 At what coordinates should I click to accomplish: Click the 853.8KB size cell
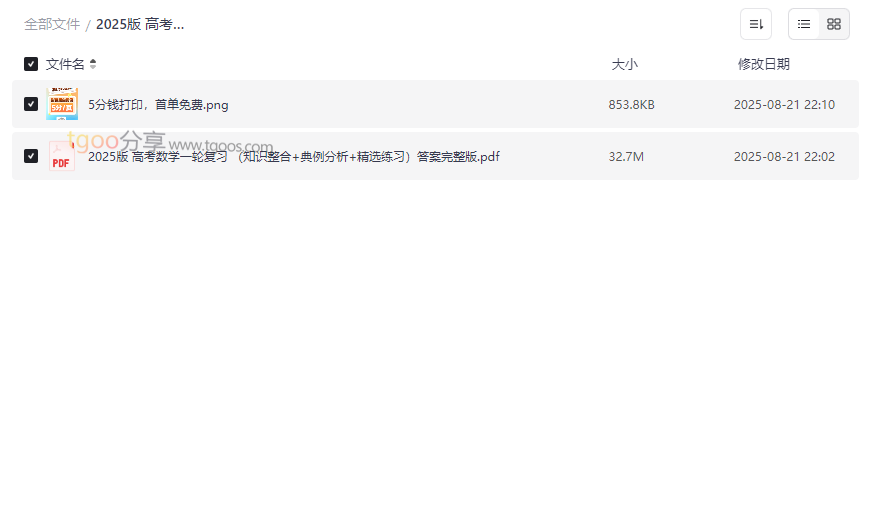(632, 105)
